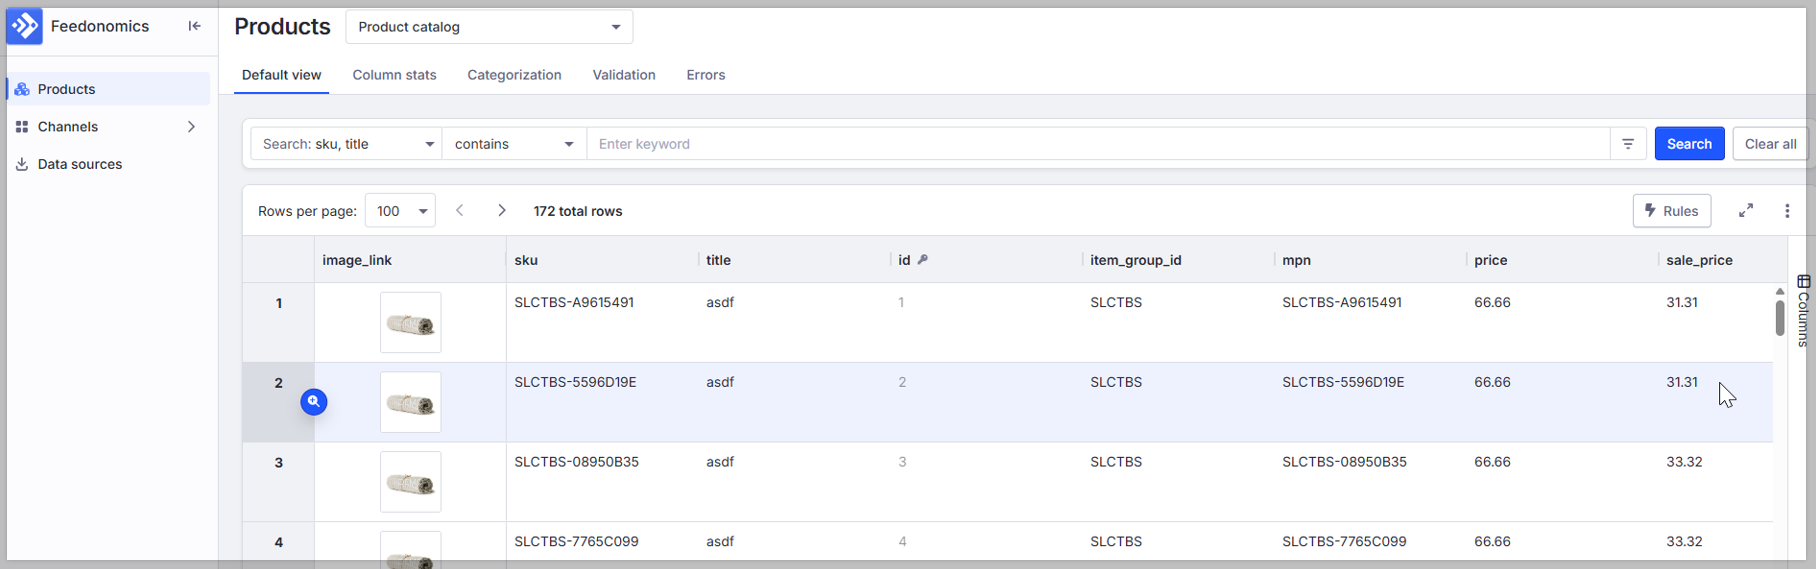Click the Channels grid icon
Viewport: 1816px width, 569px height.
point(22,127)
